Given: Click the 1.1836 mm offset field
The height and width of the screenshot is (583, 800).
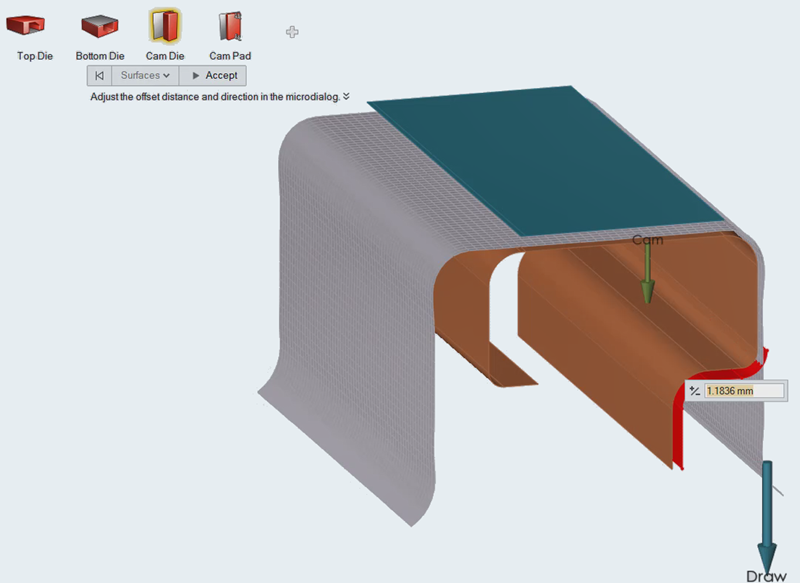Looking at the screenshot, I should [741, 391].
